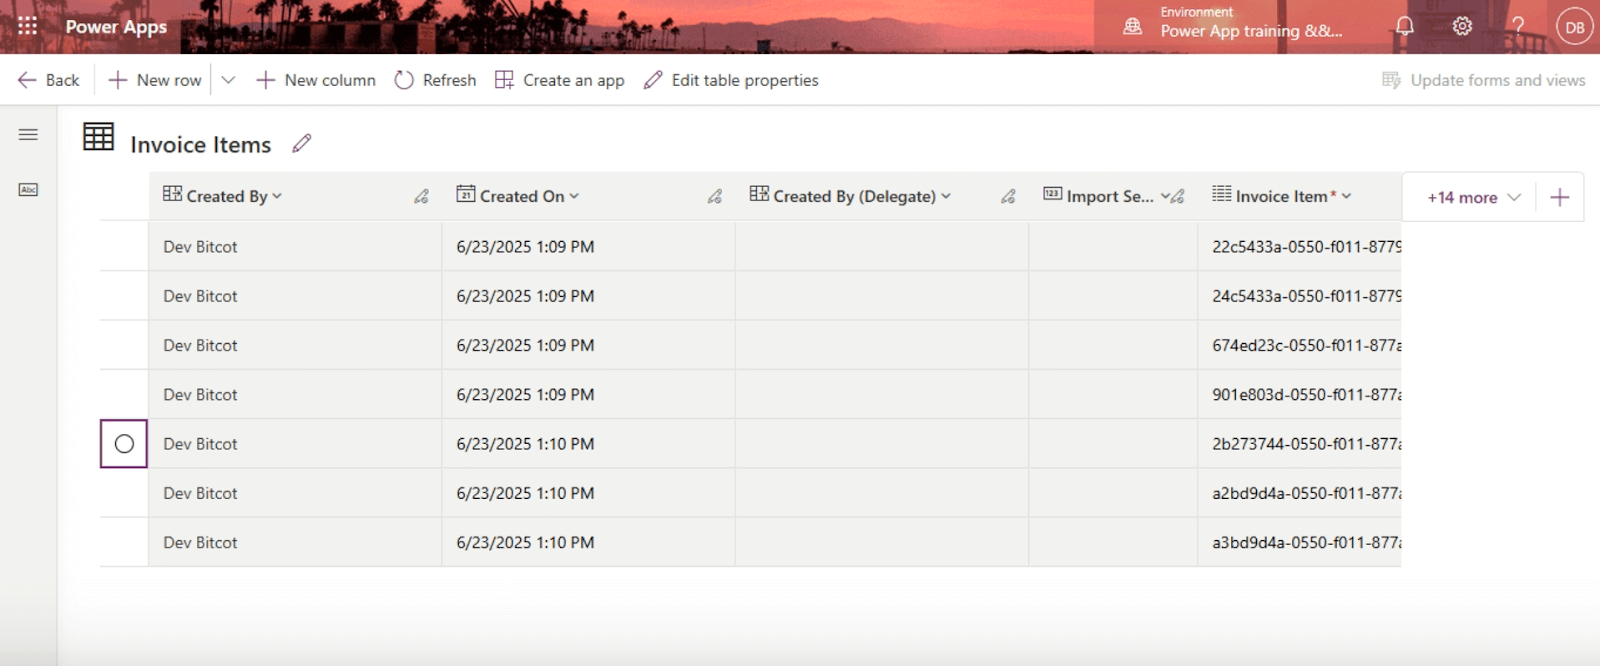Open the settings gear
This screenshot has height=666, width=1600.
(x=1462, y=27)
